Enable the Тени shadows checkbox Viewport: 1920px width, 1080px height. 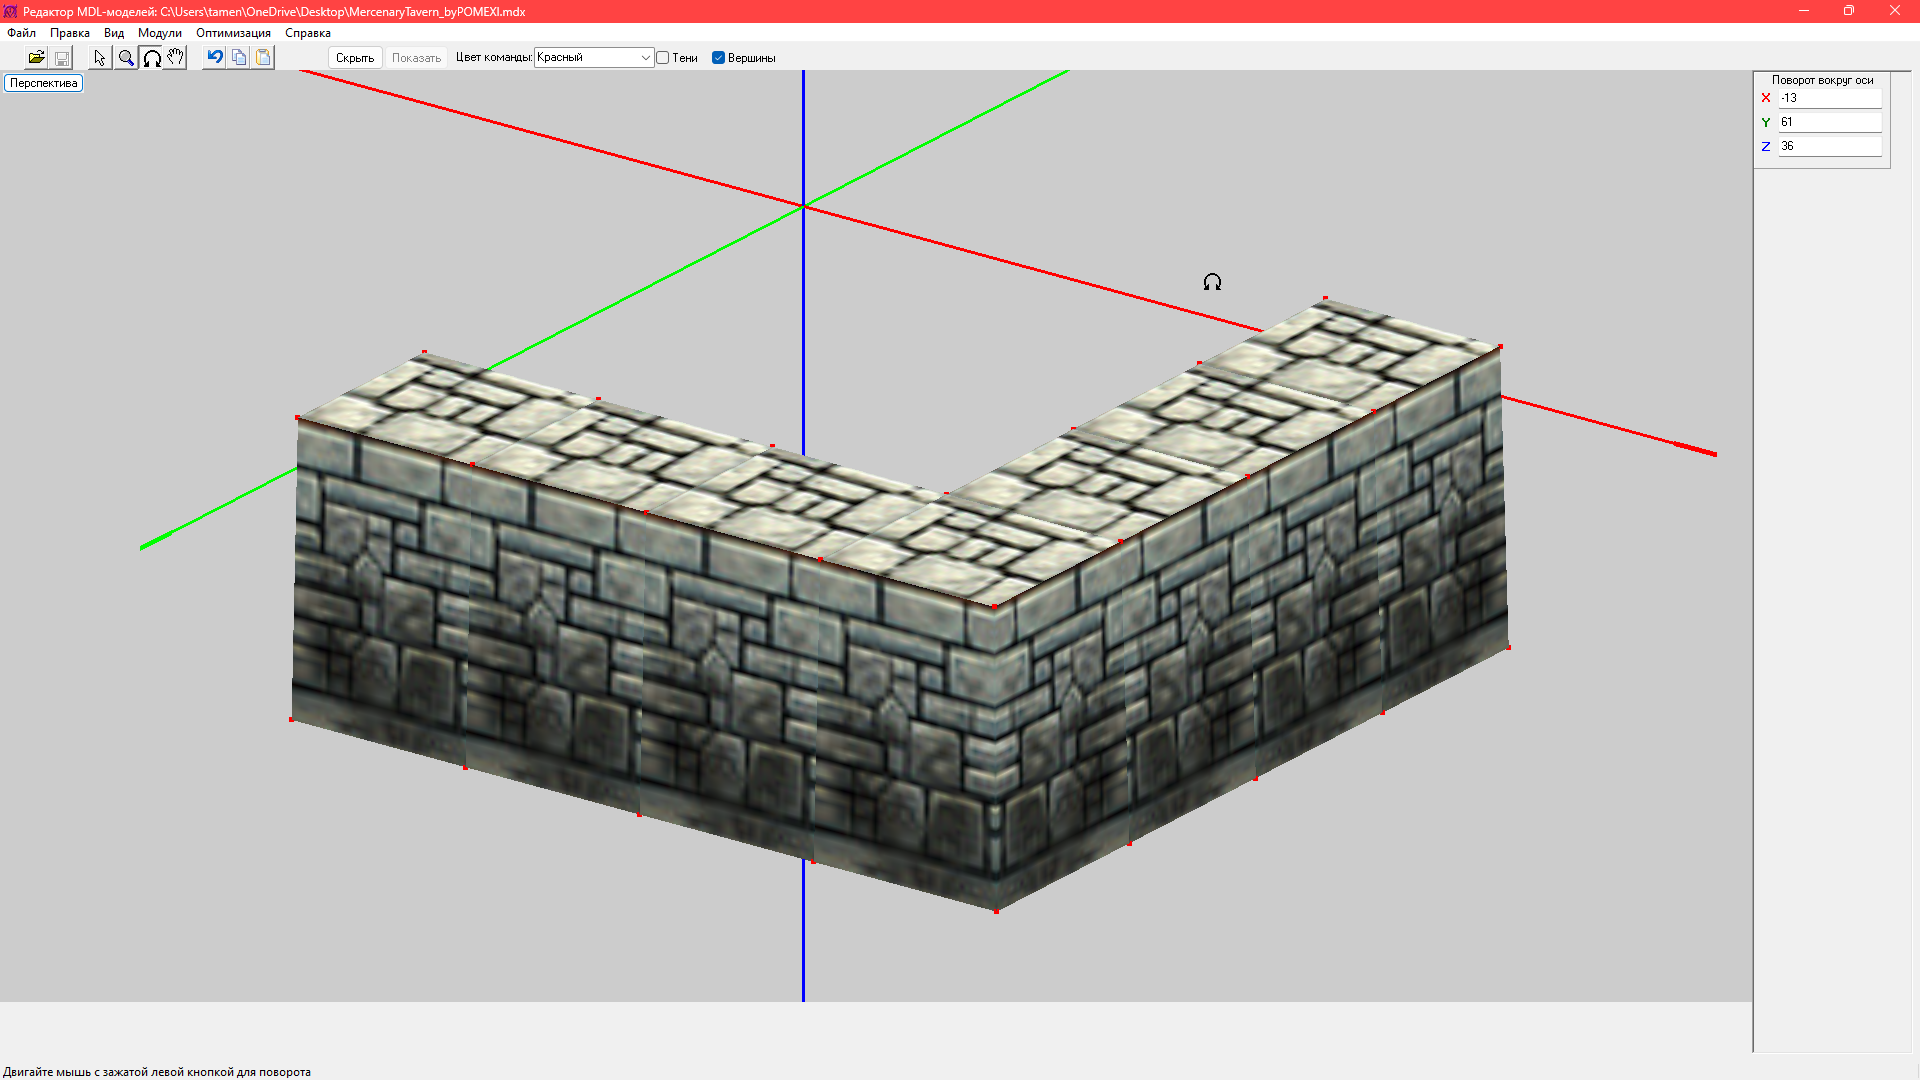663,58
